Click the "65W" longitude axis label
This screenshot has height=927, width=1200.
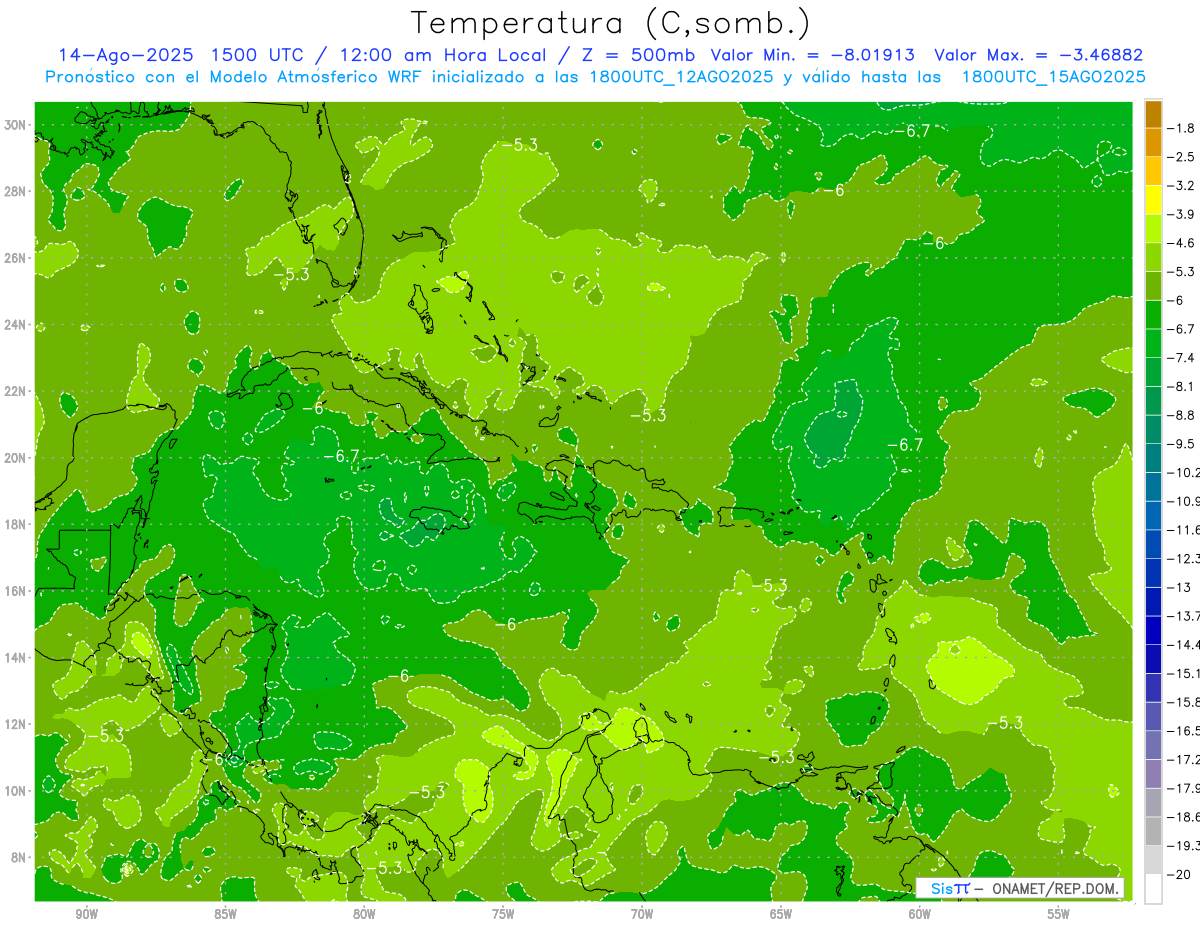pyautogui.click(x=781, y=914)
